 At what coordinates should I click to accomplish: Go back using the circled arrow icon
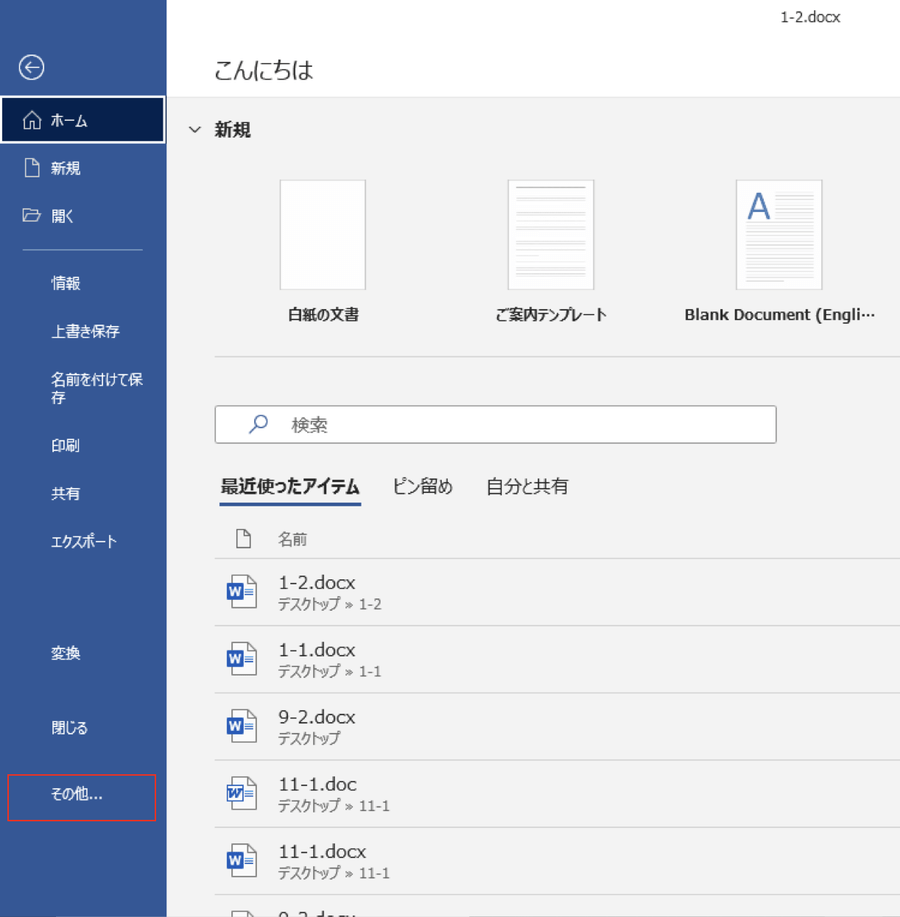[x=31, y=67]
